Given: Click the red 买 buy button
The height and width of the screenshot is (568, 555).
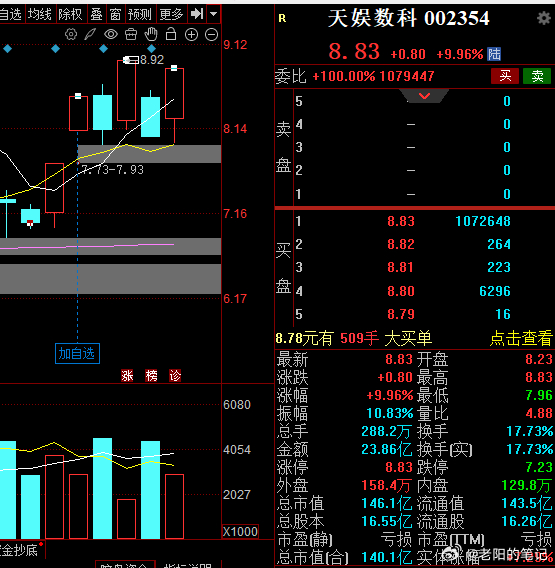Looking at the screenshot, I should 505,76.
